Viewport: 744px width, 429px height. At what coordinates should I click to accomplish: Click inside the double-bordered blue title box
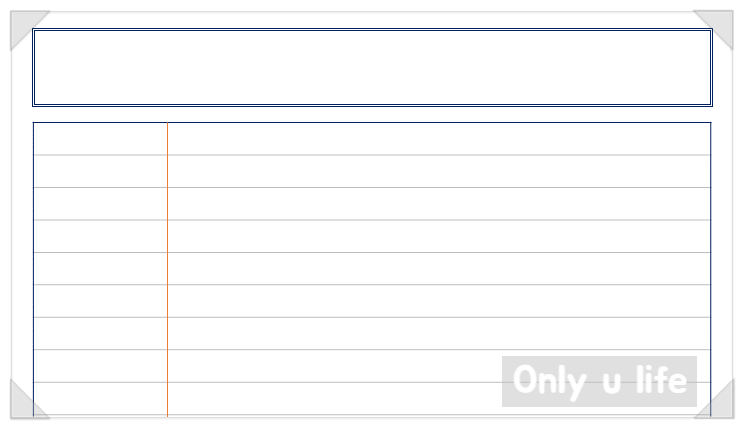[x=372, y=67]
